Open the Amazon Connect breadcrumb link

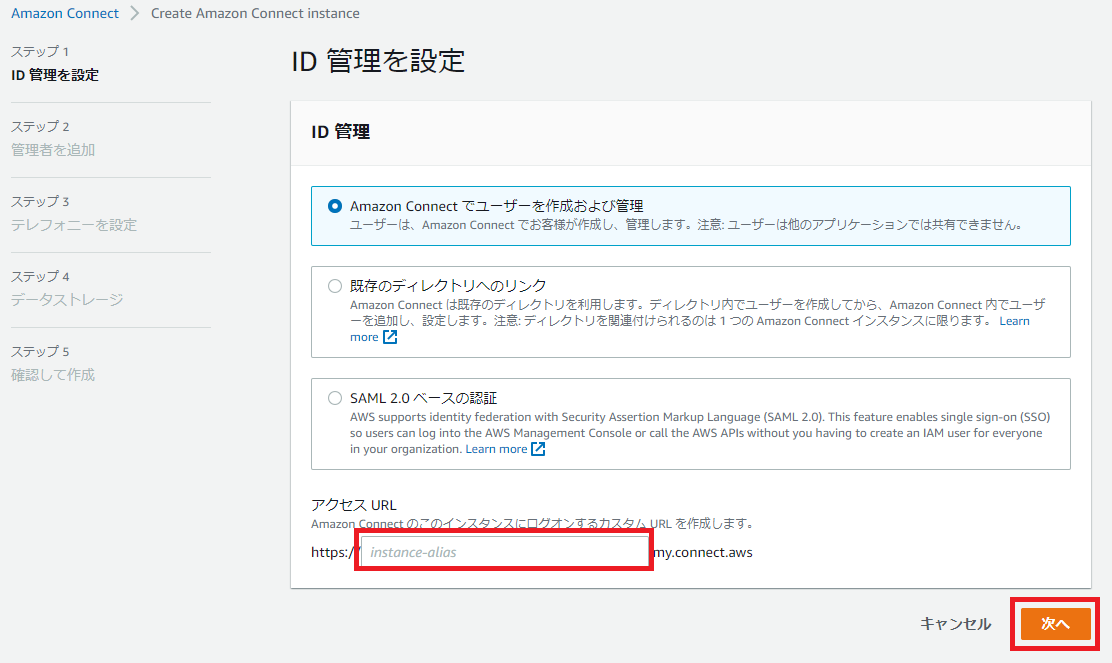click(x=65, y=13)
